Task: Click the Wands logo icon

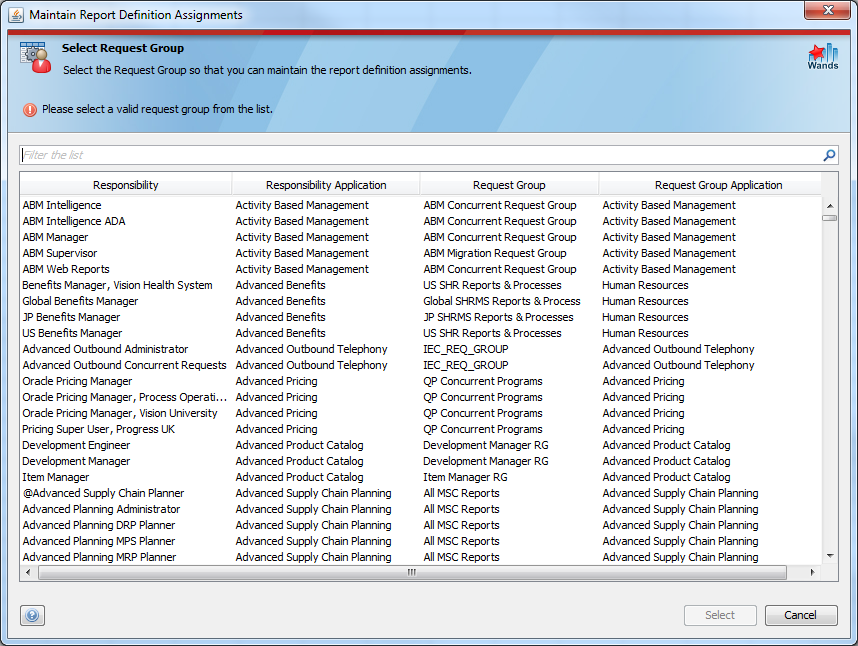Action: point(823,57)
